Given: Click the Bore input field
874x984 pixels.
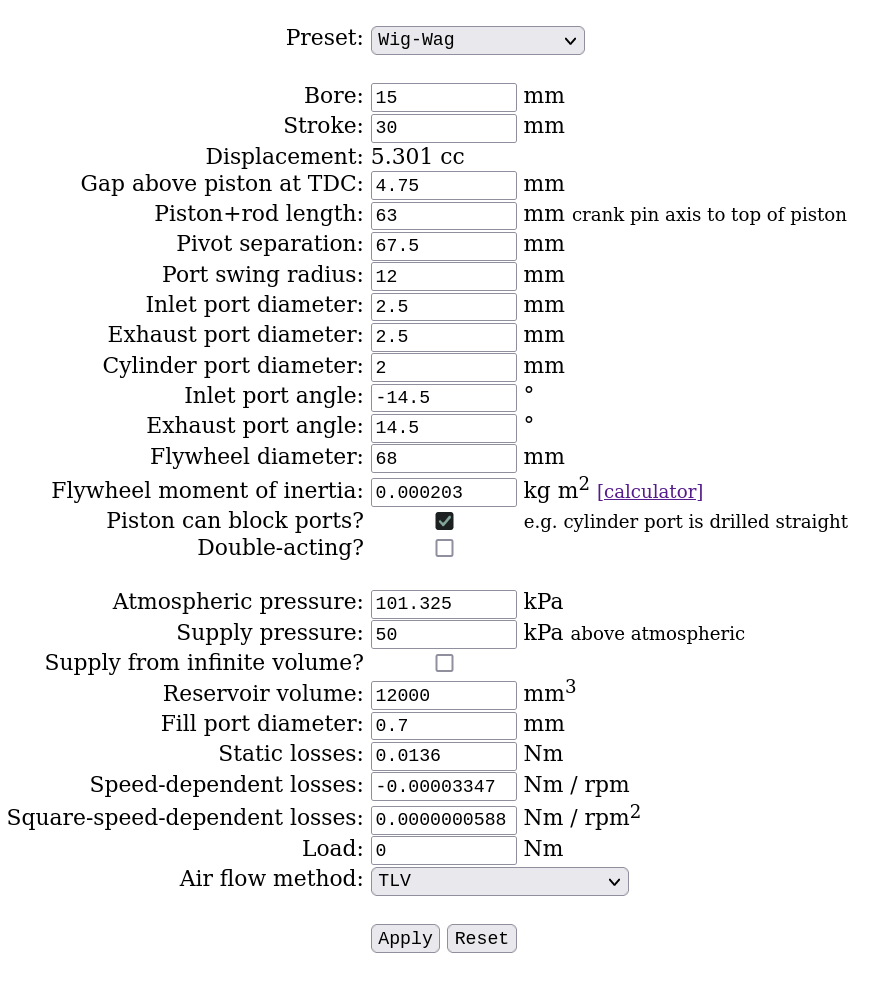Looking at the screenshot, I should point(443,97).
